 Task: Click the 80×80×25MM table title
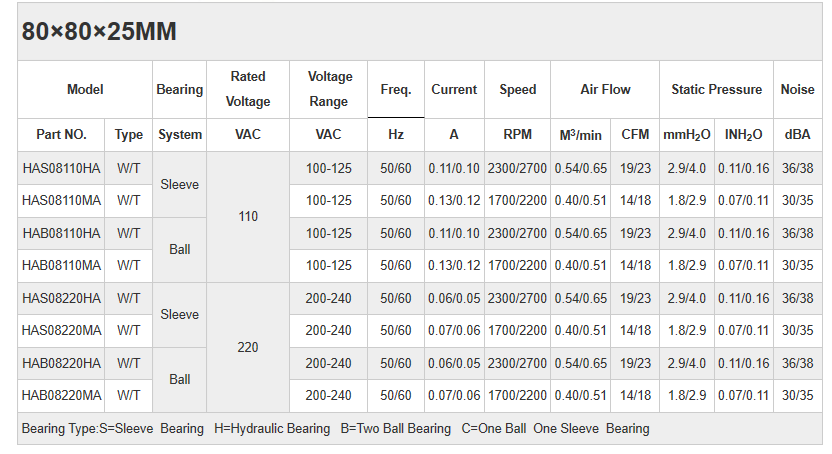pos(99,32)
